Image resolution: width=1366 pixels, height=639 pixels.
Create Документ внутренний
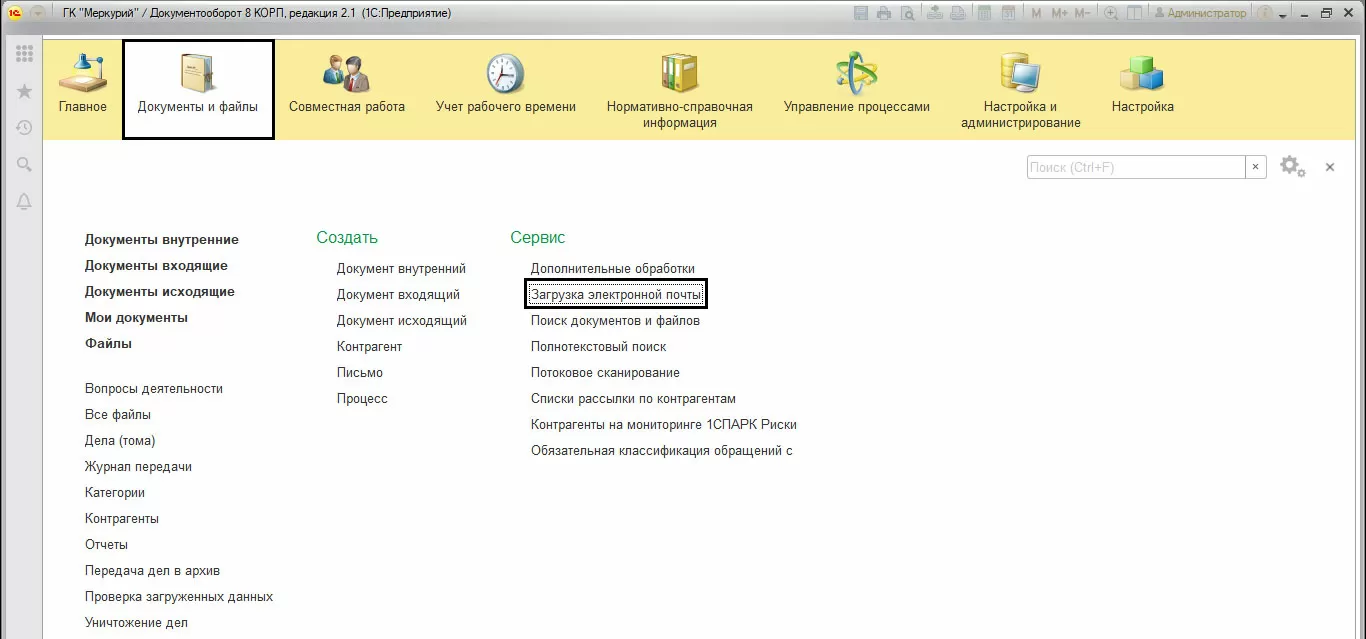click(x=401, y=269)
